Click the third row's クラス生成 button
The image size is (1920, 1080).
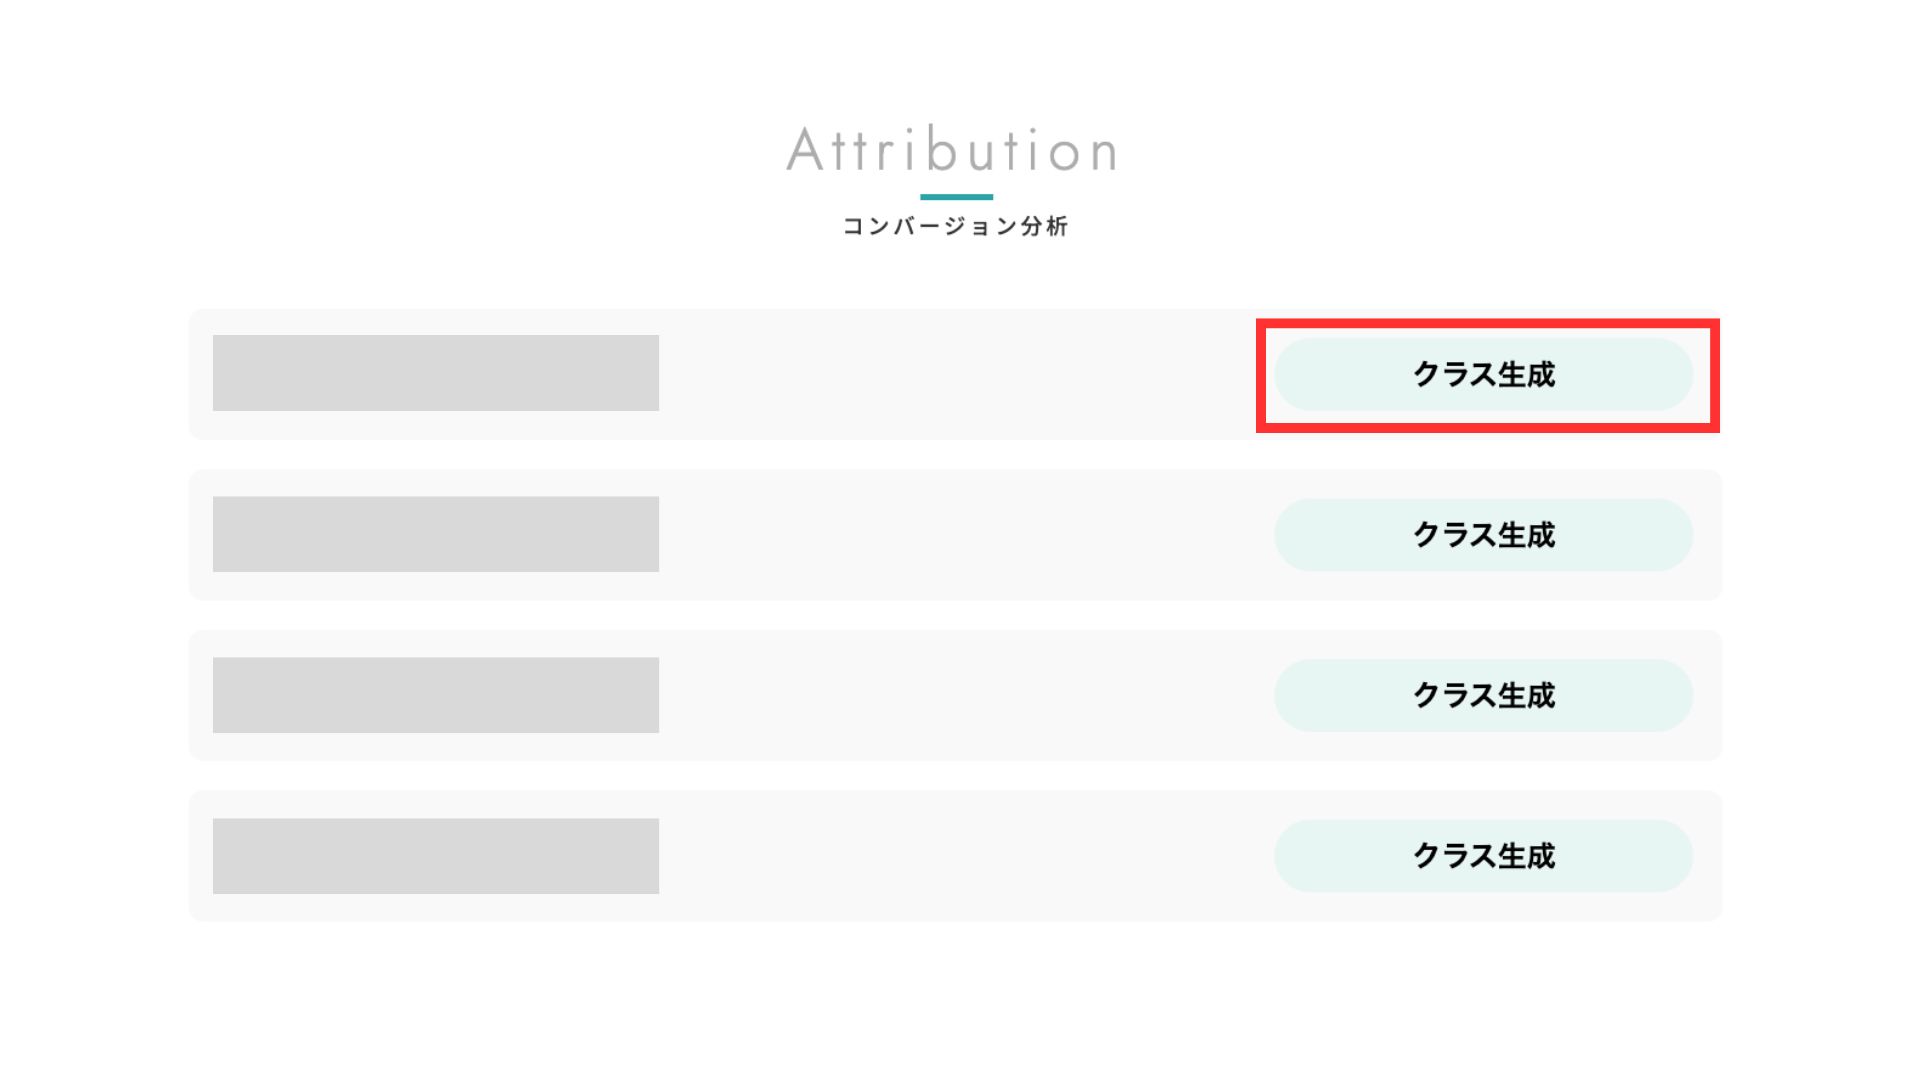[x=1483, y=695]
